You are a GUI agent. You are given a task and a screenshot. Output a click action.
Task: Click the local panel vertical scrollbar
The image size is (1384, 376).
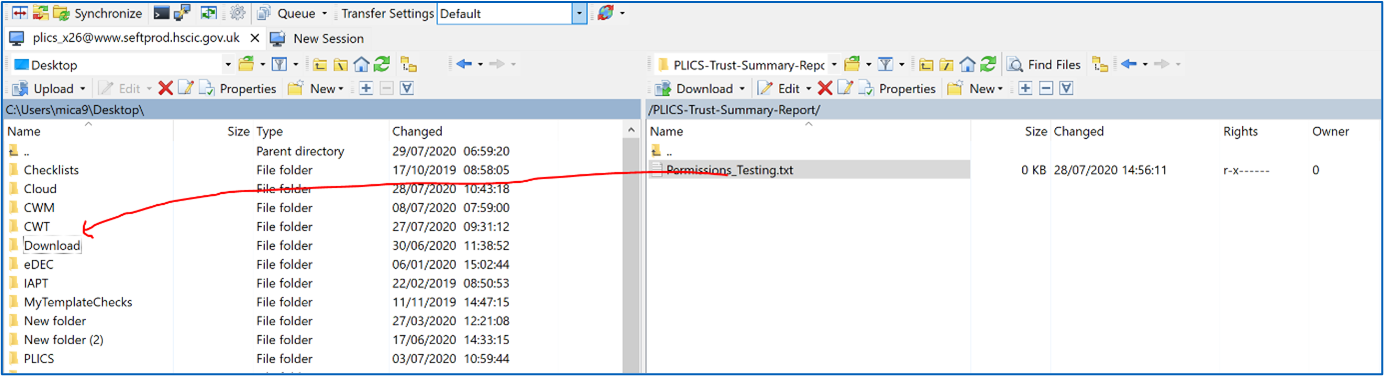pyautogui.click(x=631, y=247)
